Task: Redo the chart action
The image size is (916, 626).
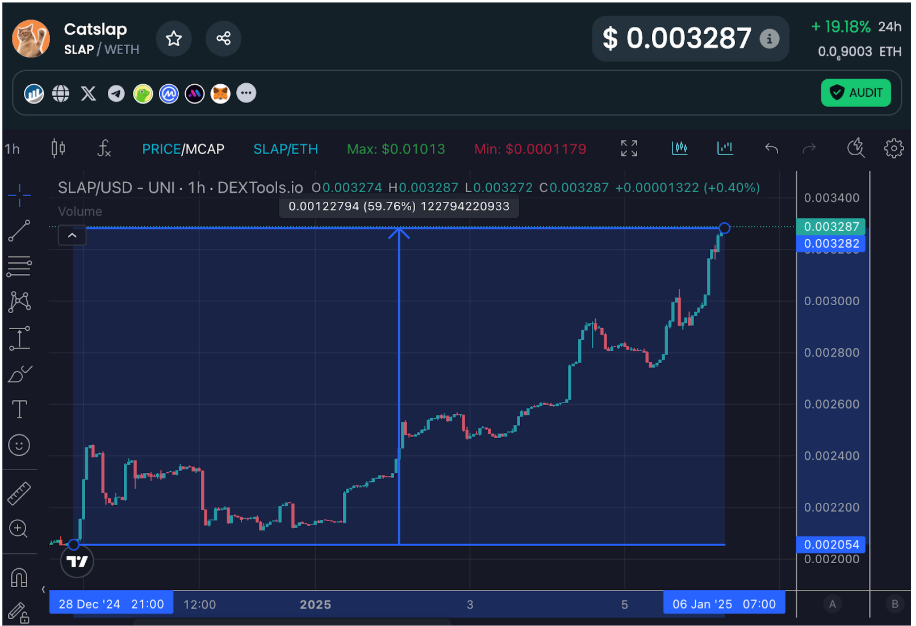Action: pyautogui.click(x=809, y=148)
